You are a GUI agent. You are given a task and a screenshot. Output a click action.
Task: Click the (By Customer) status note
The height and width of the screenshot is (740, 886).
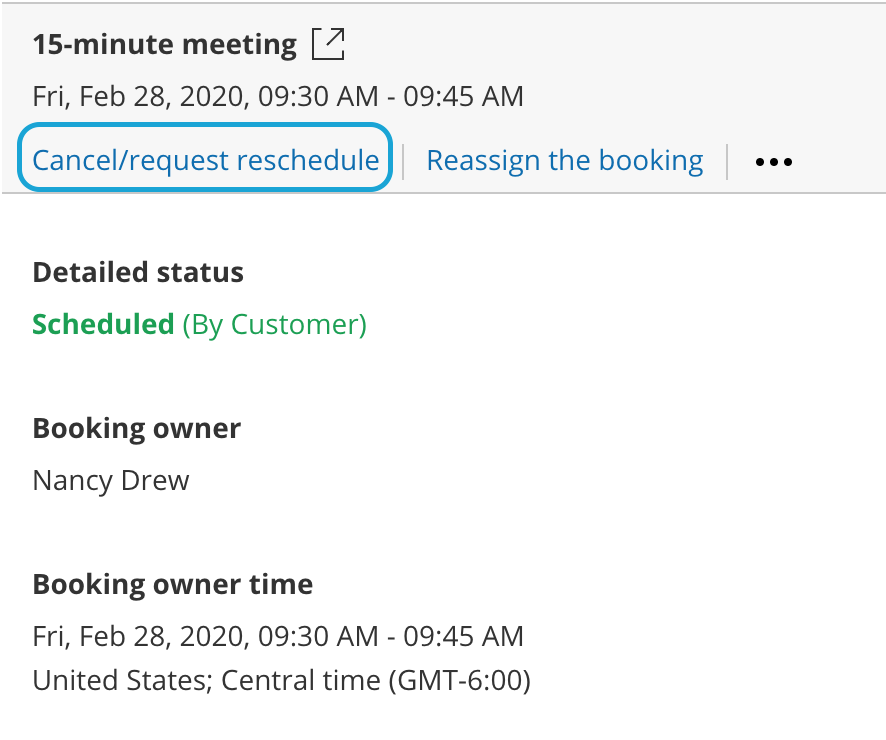(274, 324)
